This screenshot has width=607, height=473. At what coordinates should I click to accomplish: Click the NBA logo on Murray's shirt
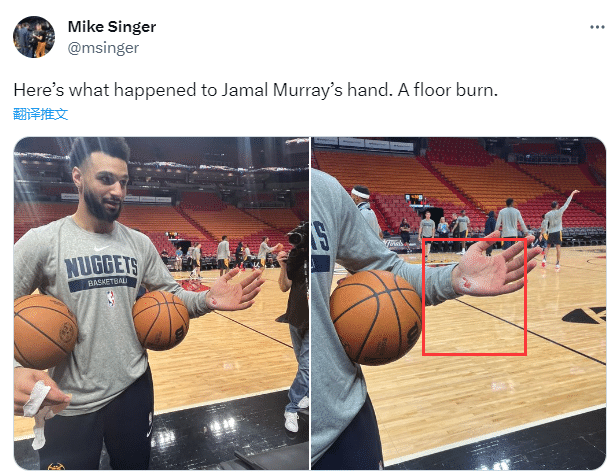111,298
